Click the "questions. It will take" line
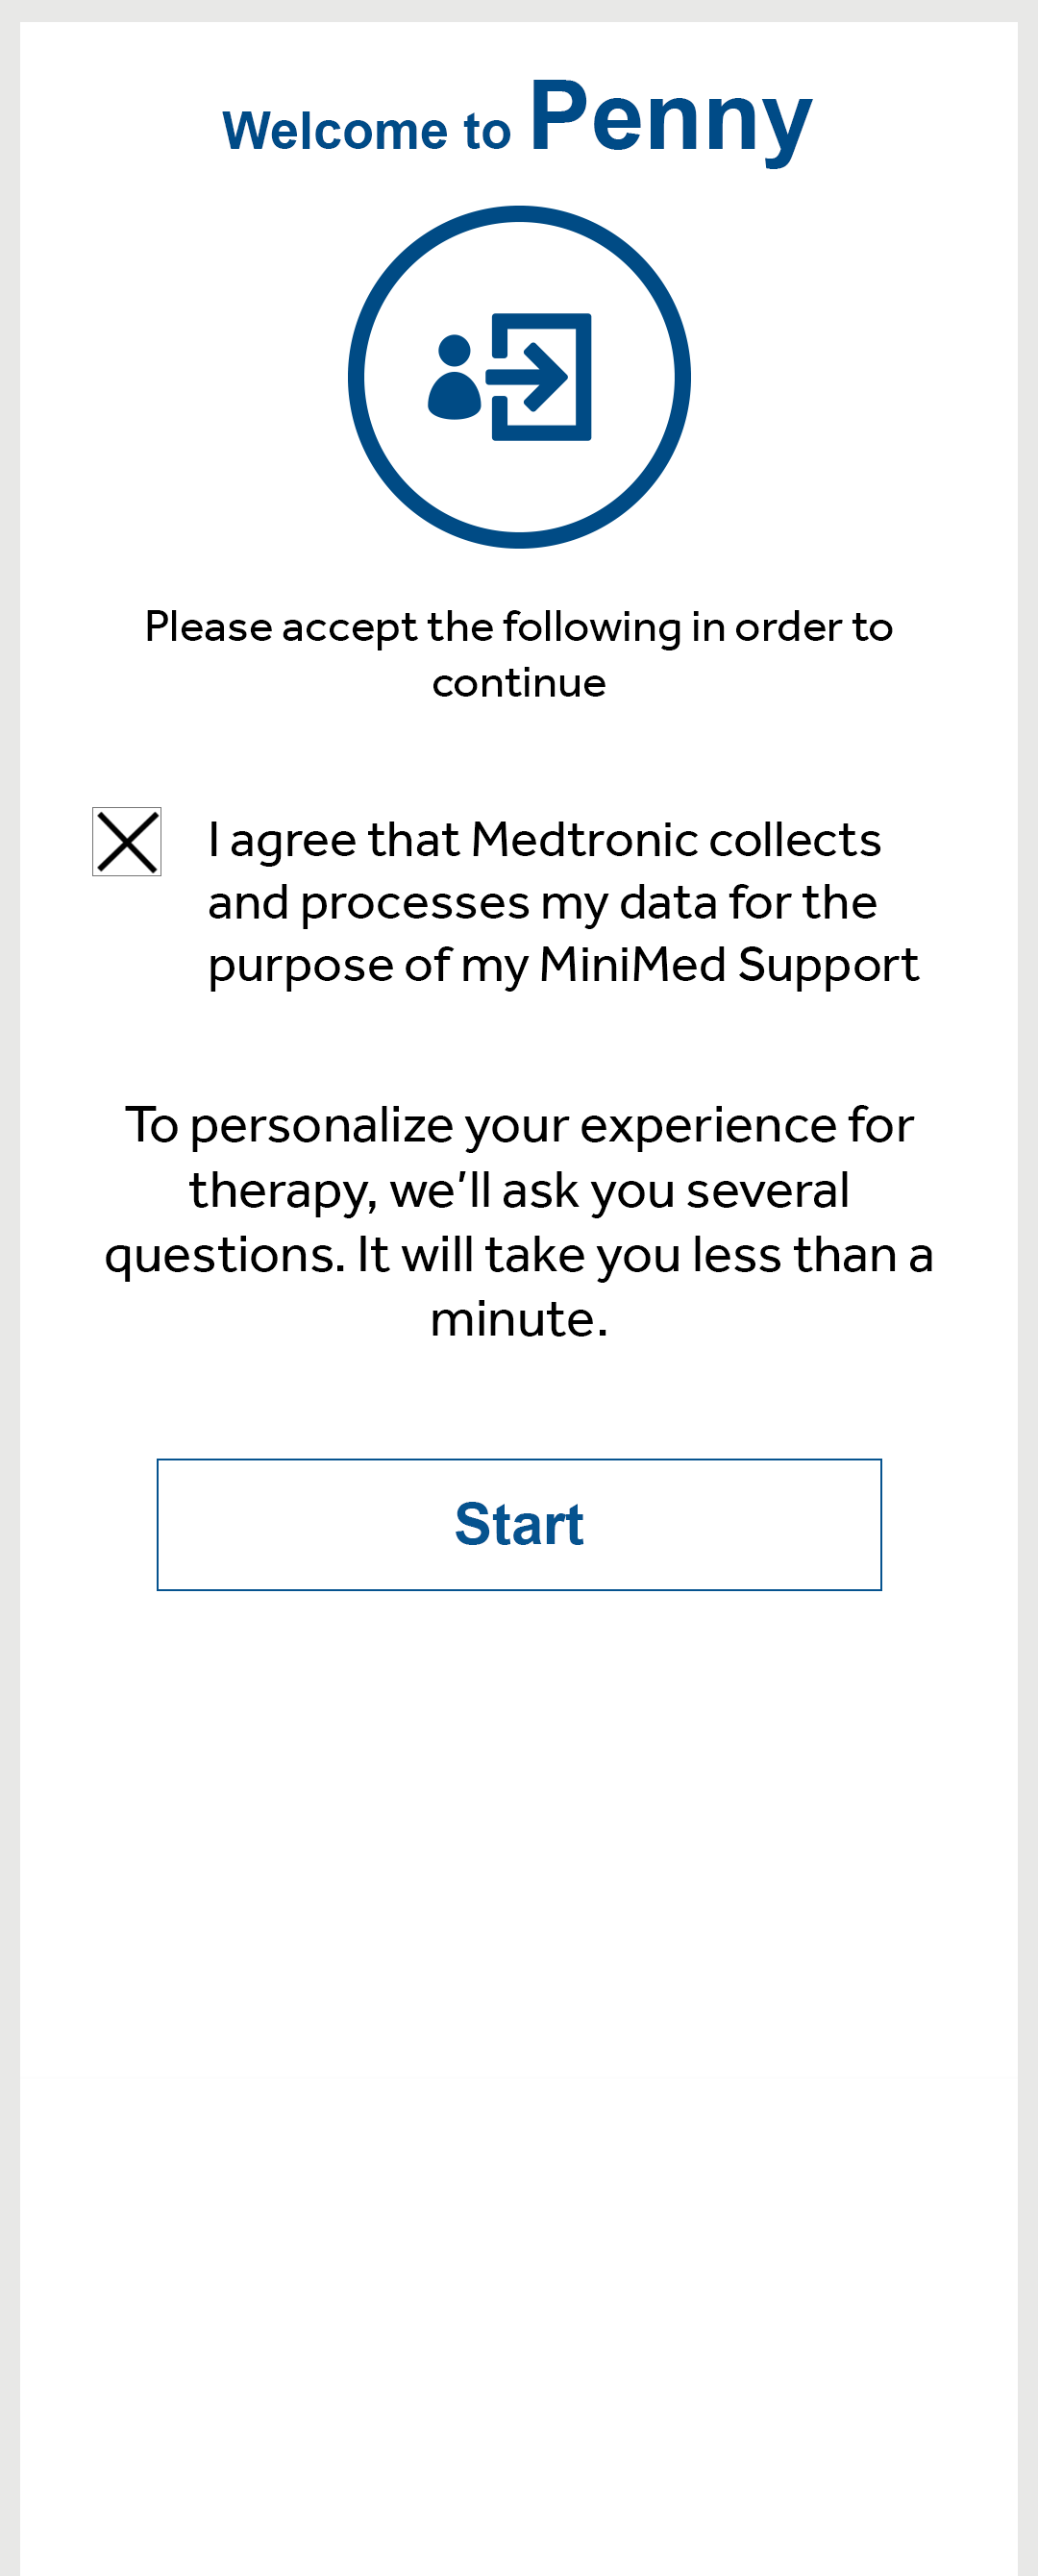 518,1256
